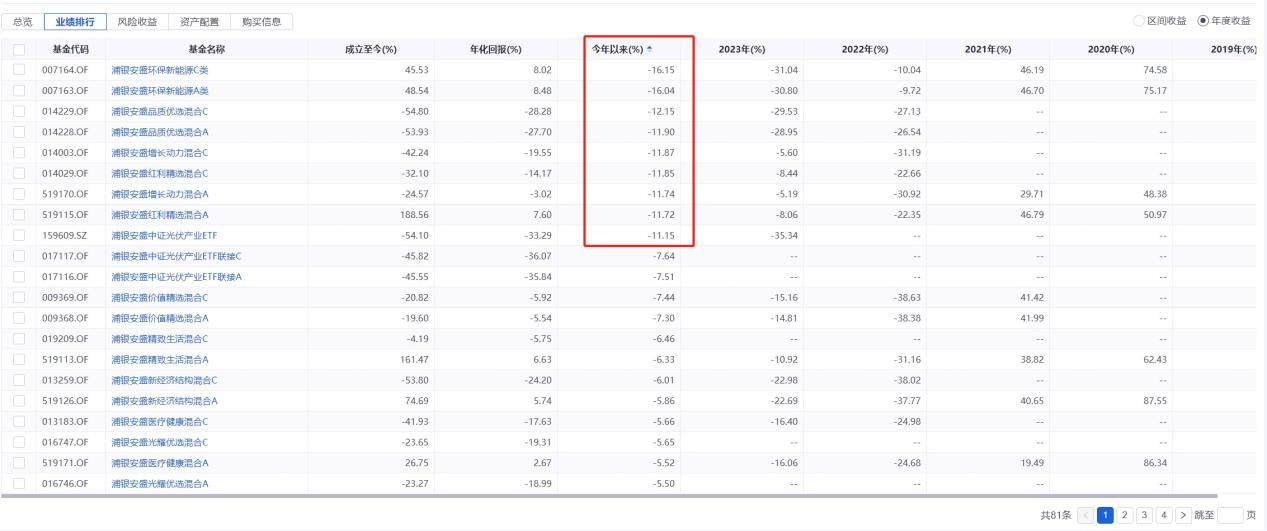Open fund link 浦银安盛环保新能源C类
The width and height of the screenshot is (1267, 531).
tap(160, 70)
